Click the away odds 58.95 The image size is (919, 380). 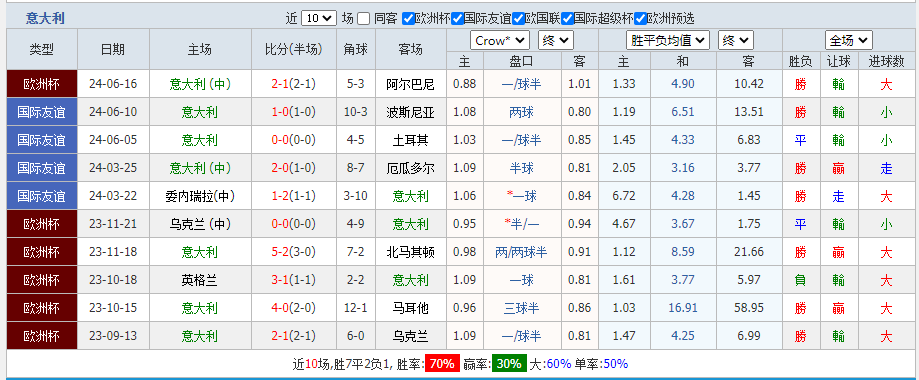[749, 308]
